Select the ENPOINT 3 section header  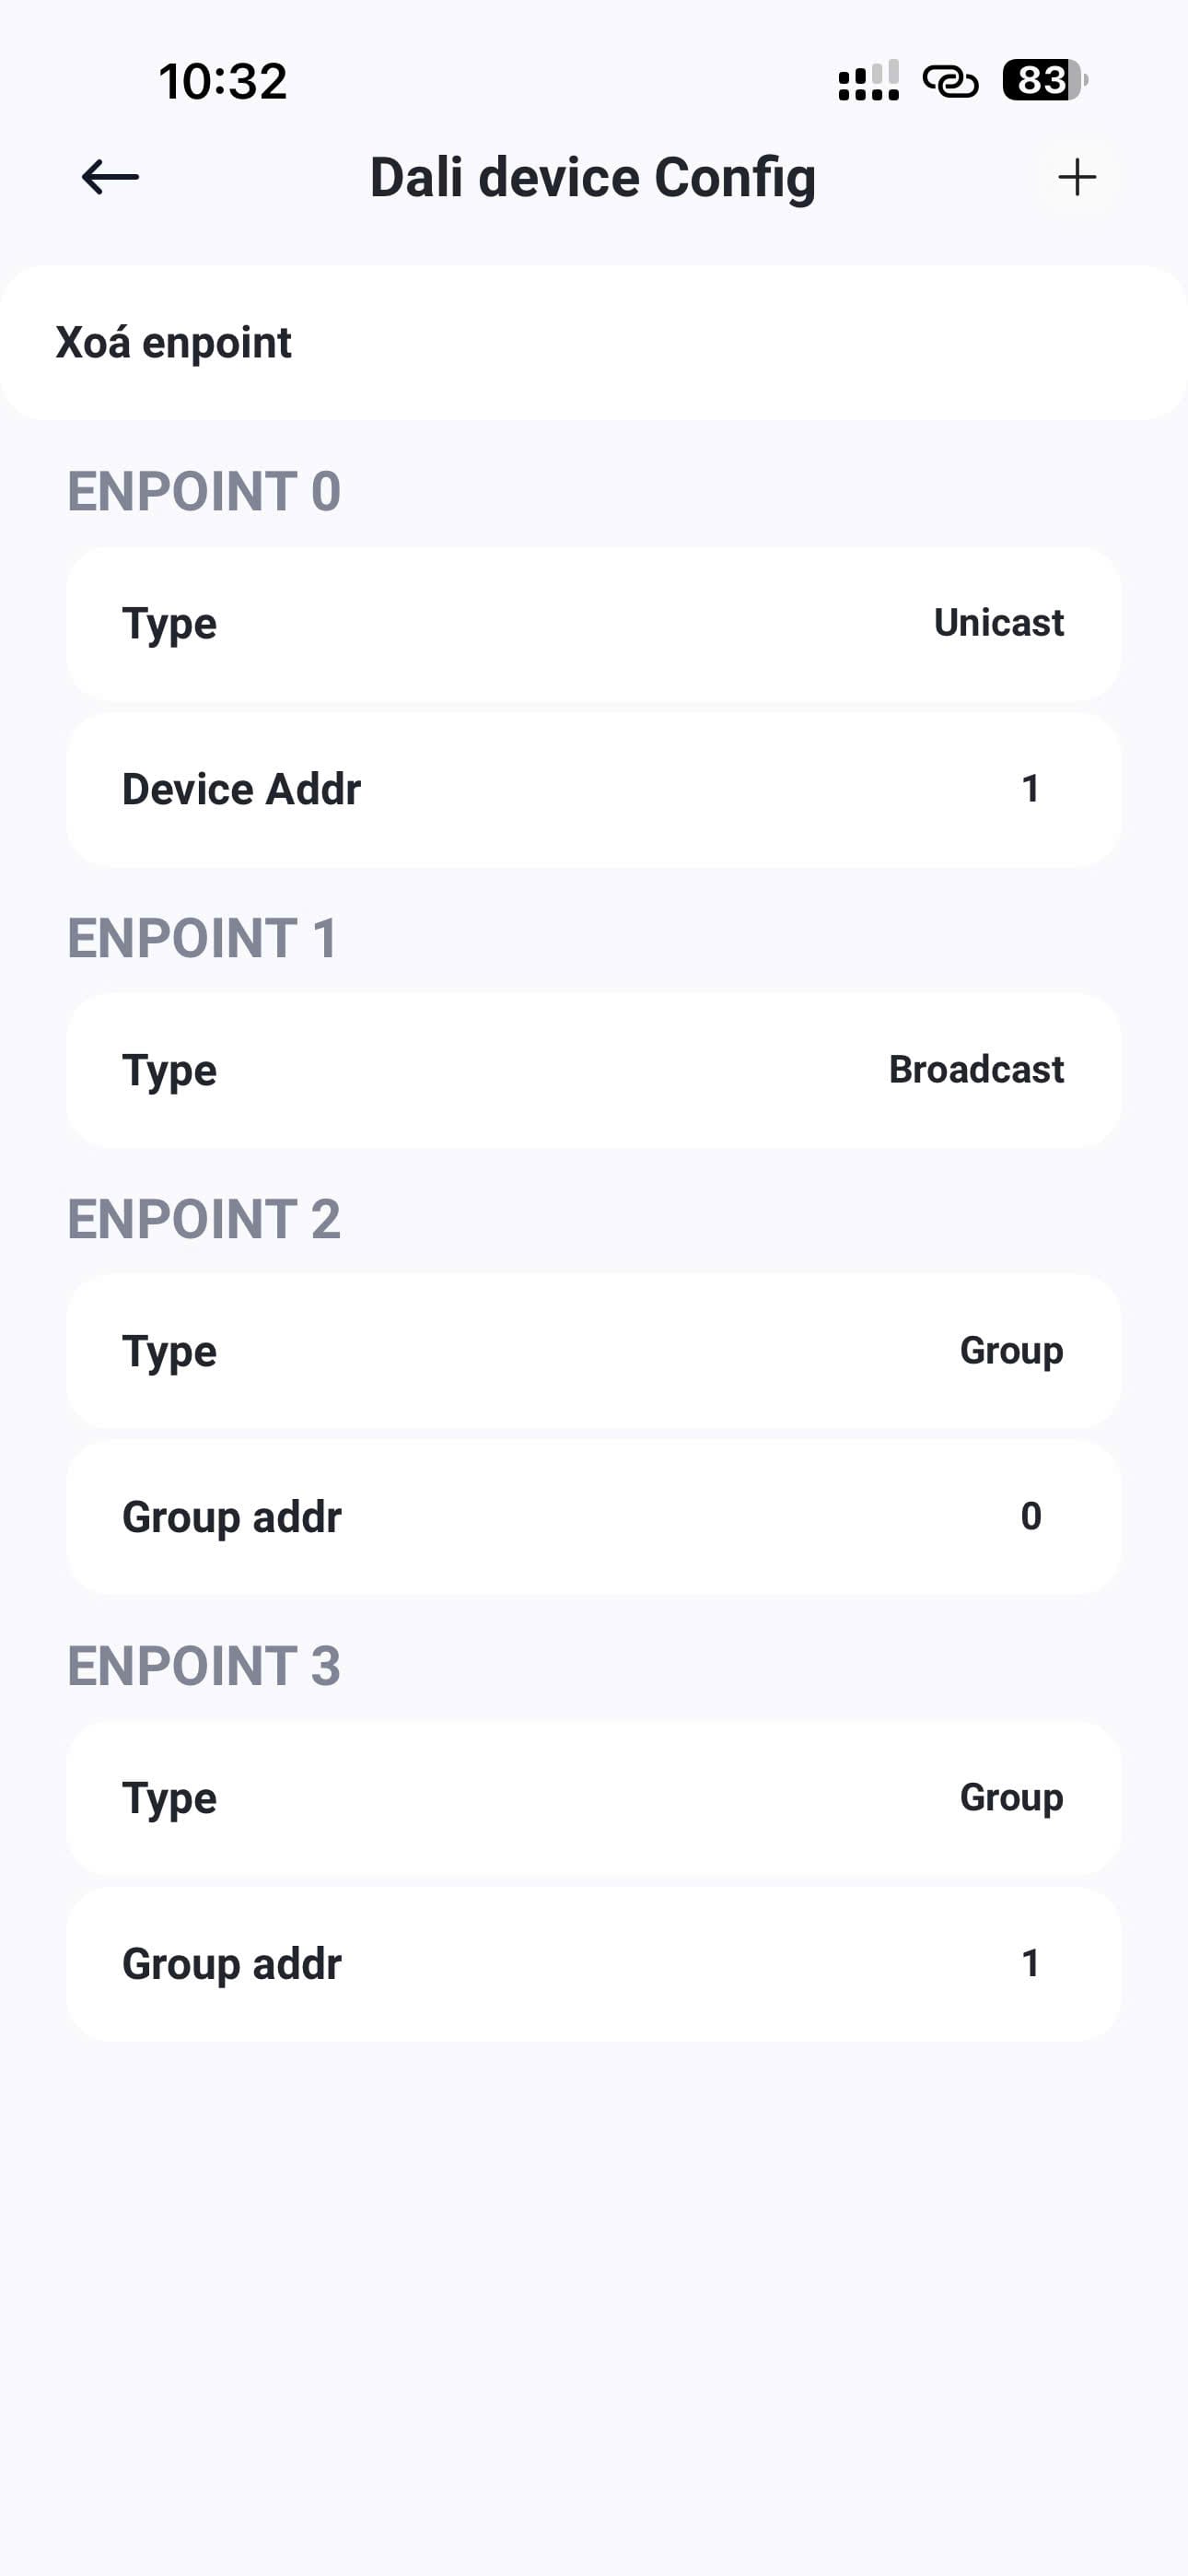point(204,1666)
